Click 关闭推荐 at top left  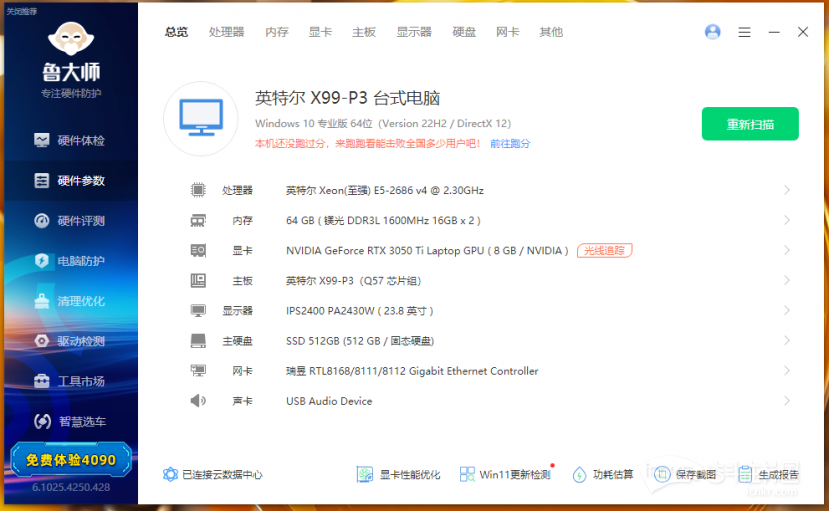tap(22, 11)
